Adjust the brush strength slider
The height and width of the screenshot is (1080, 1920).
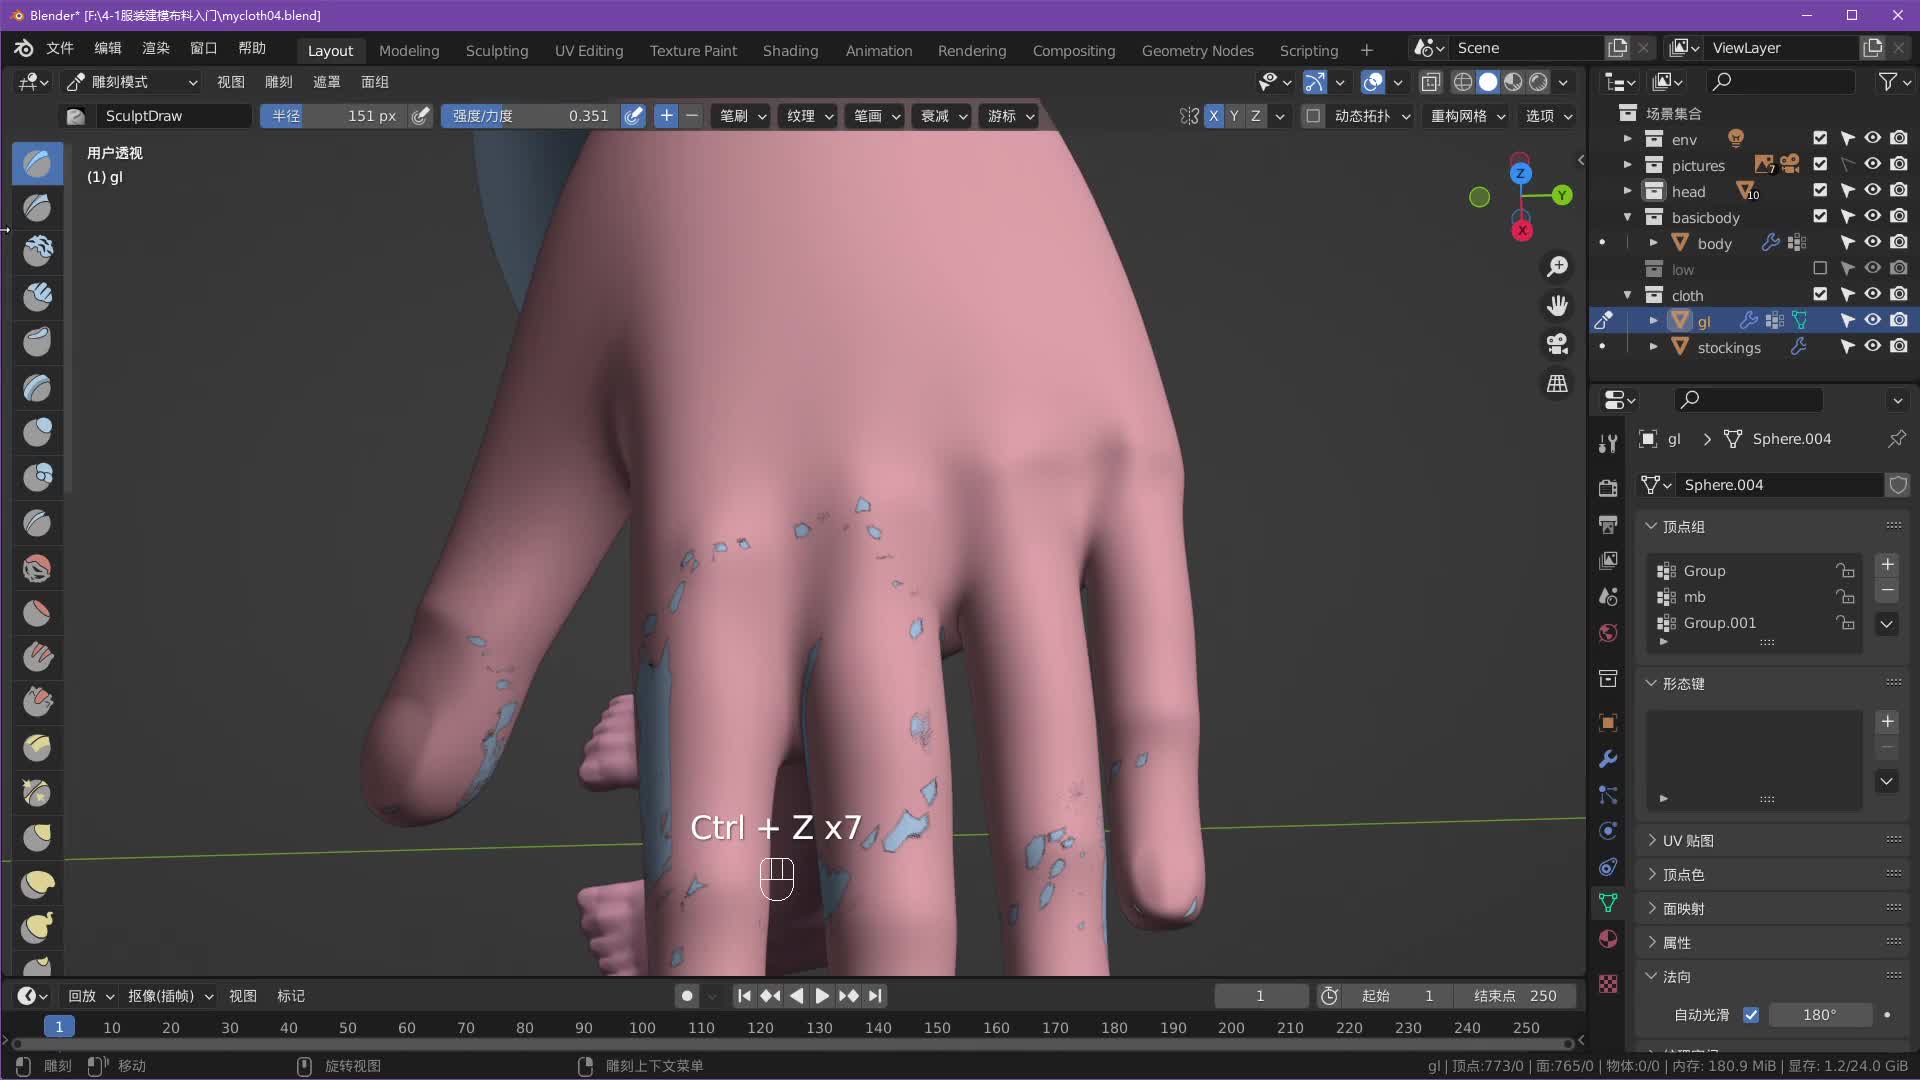click(530, 116)
